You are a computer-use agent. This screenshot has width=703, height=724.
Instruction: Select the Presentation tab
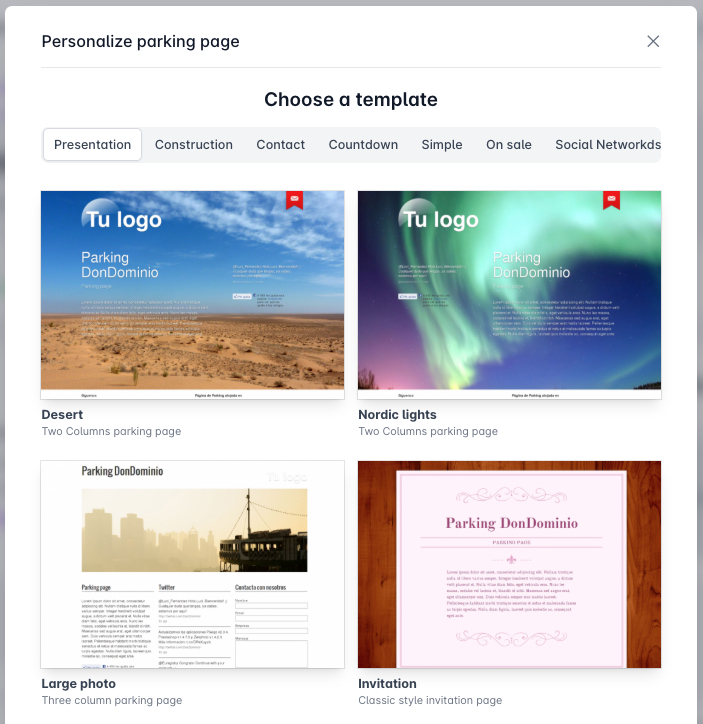(93, 145)
